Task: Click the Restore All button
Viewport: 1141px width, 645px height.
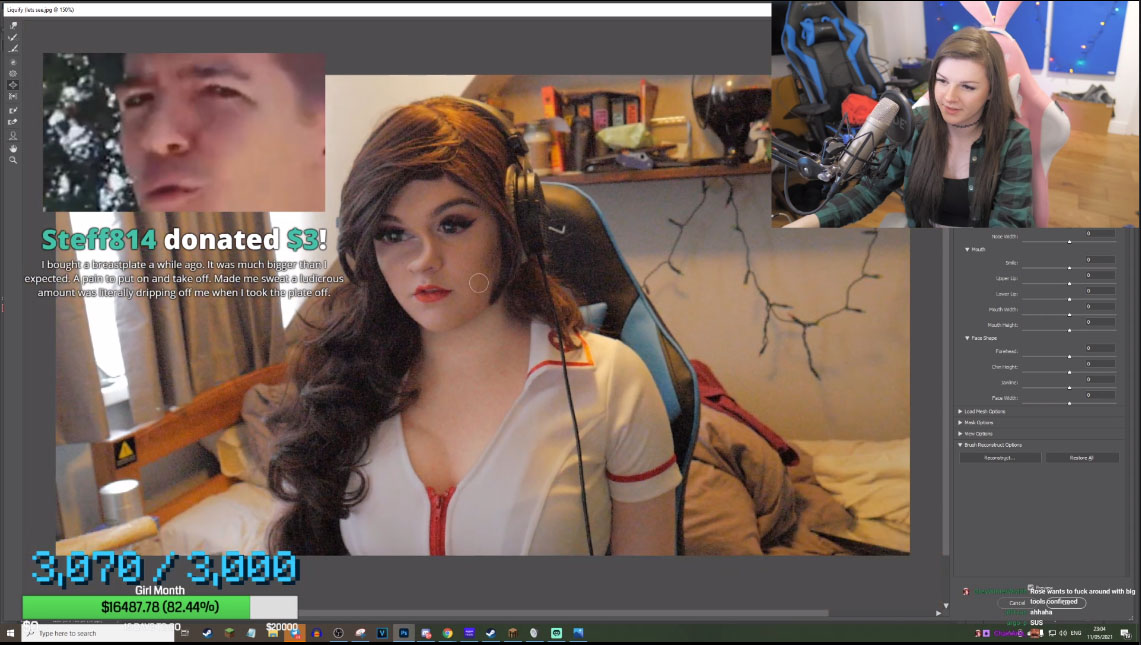Action: tap(1081, 458)
